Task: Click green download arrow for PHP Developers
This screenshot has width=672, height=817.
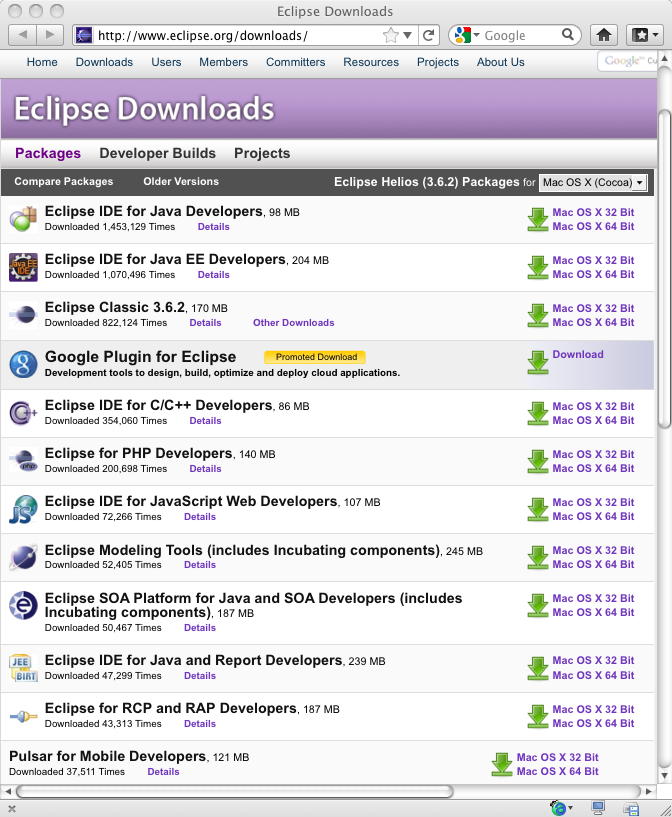Action: tap(538, 462)
